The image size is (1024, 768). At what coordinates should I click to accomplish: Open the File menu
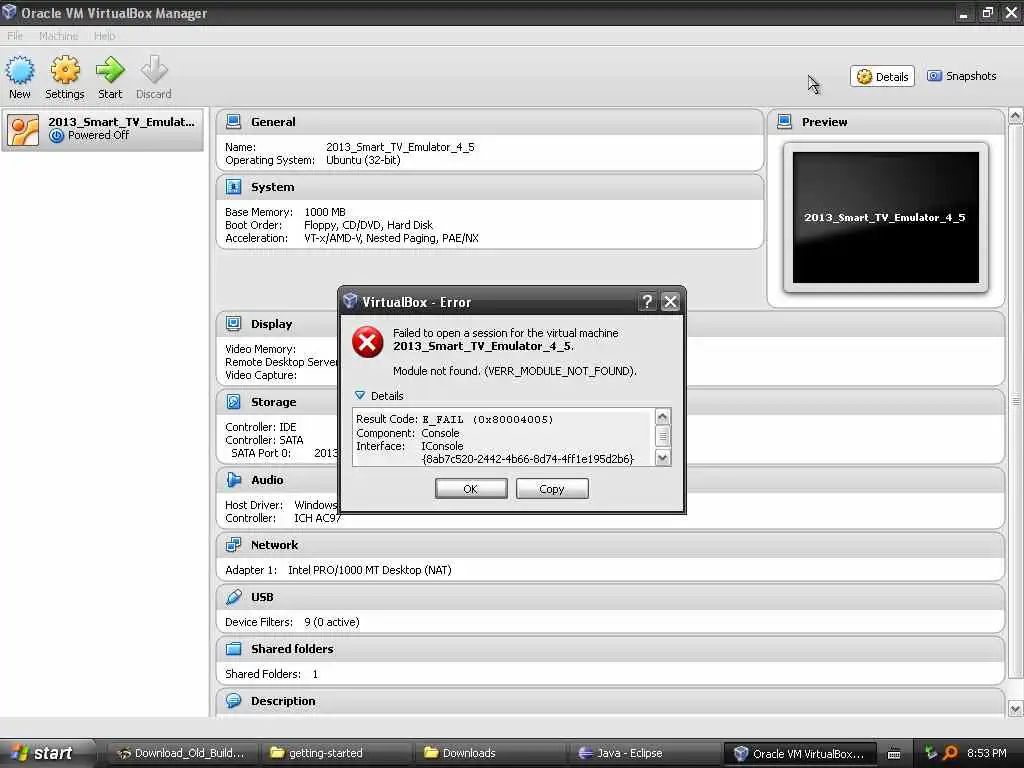point(15,36)
